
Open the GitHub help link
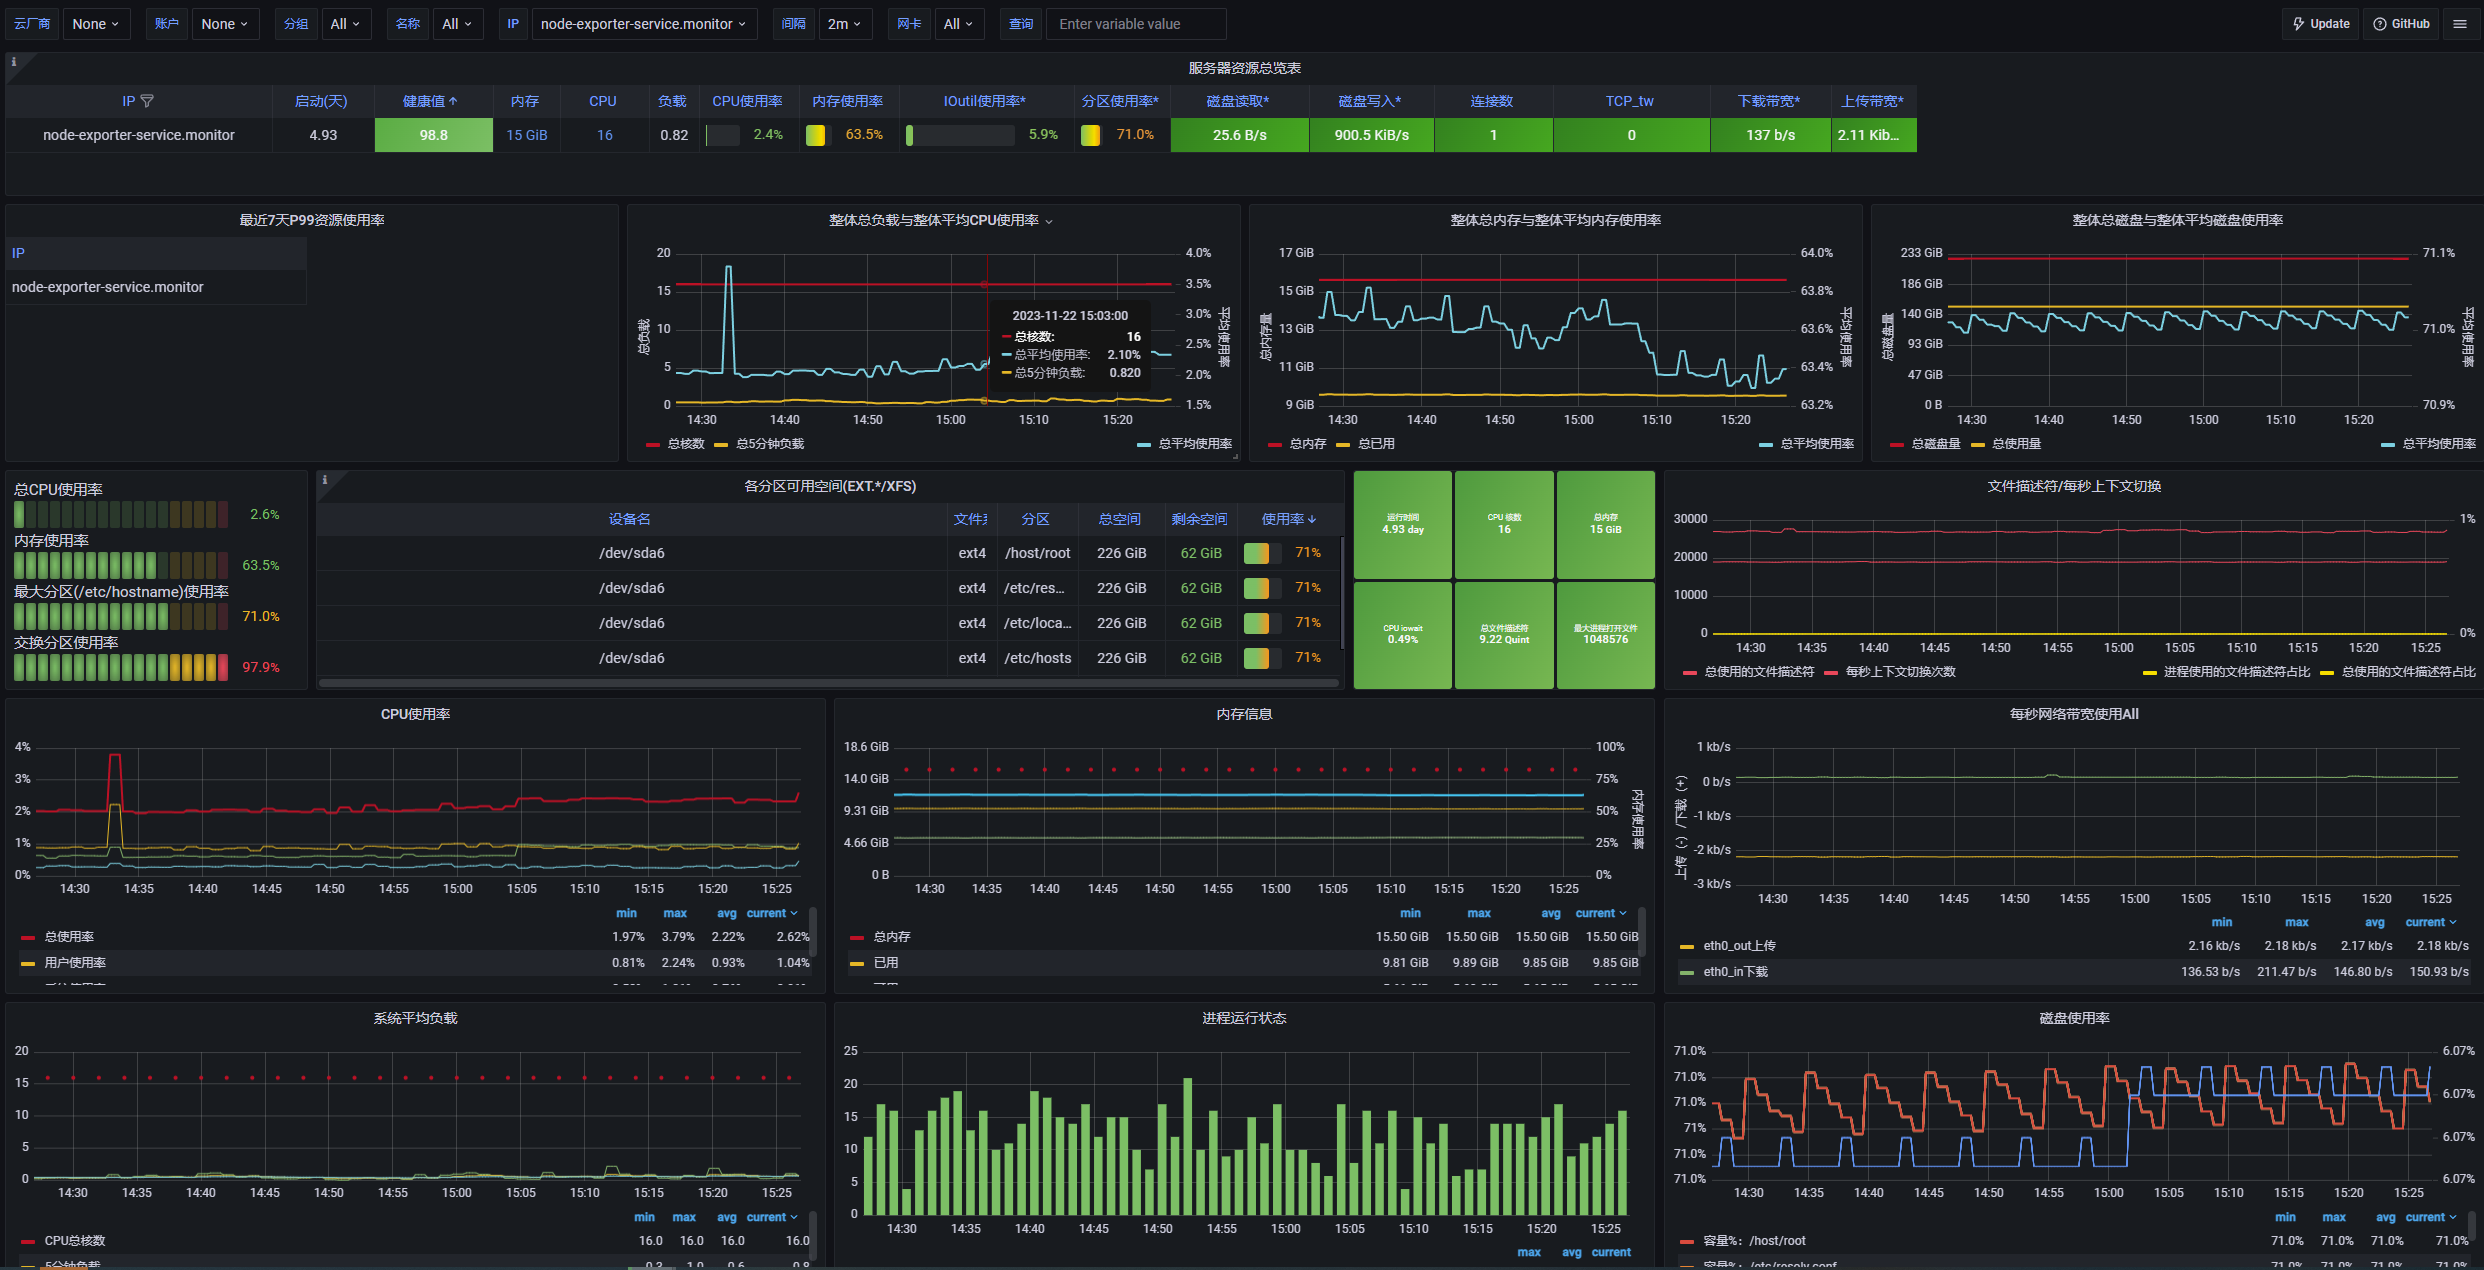(x=2402, y=24)
